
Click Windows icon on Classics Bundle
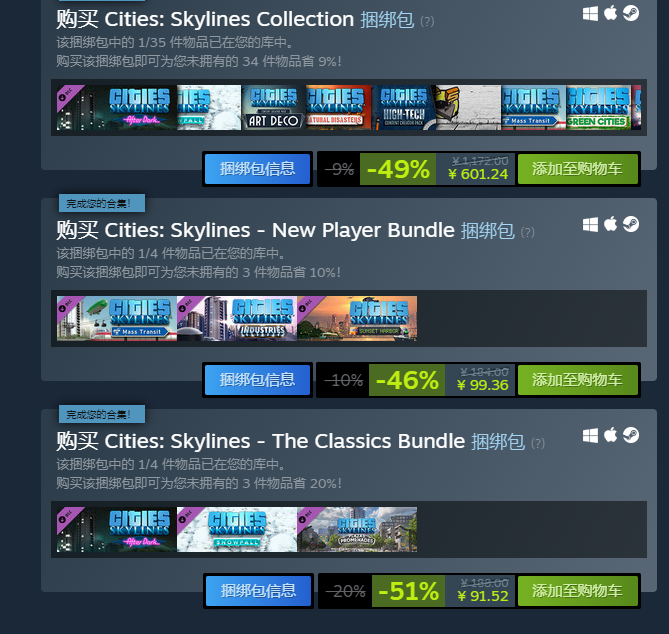click(x=590, y=436)
